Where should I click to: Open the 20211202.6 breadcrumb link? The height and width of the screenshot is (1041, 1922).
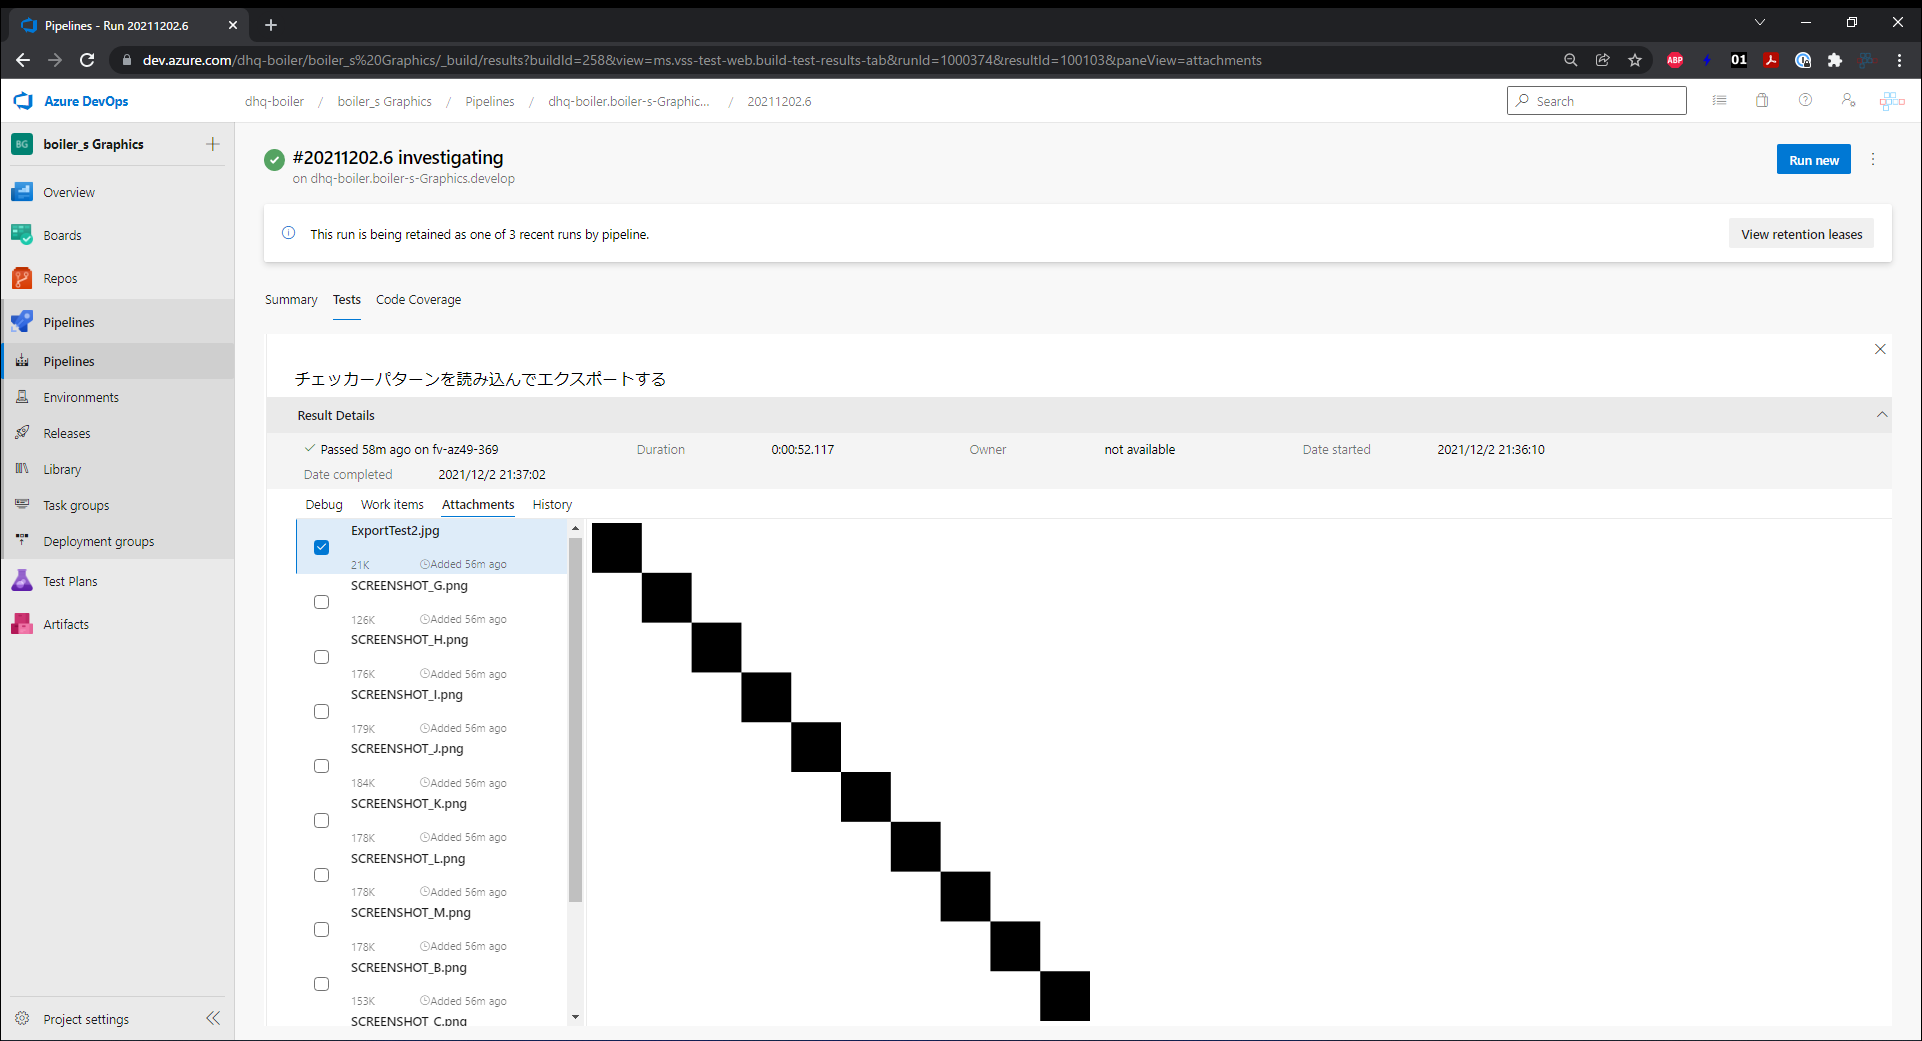click(779, 101)
